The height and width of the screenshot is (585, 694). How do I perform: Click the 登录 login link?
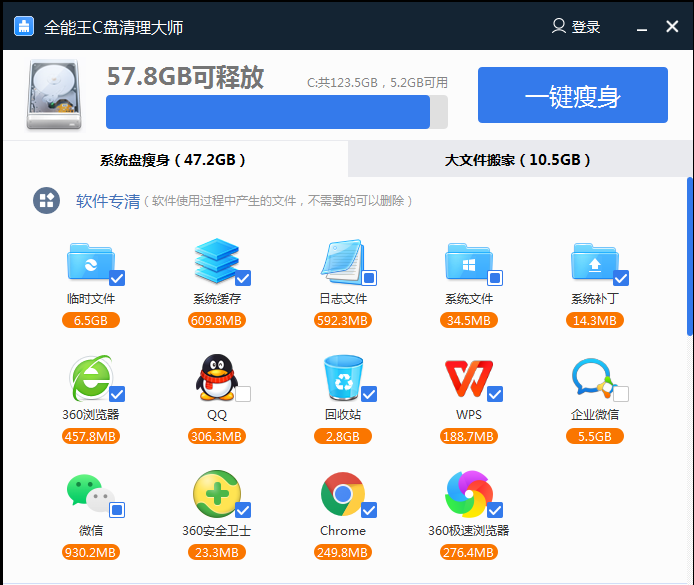(x=576, y=27)
